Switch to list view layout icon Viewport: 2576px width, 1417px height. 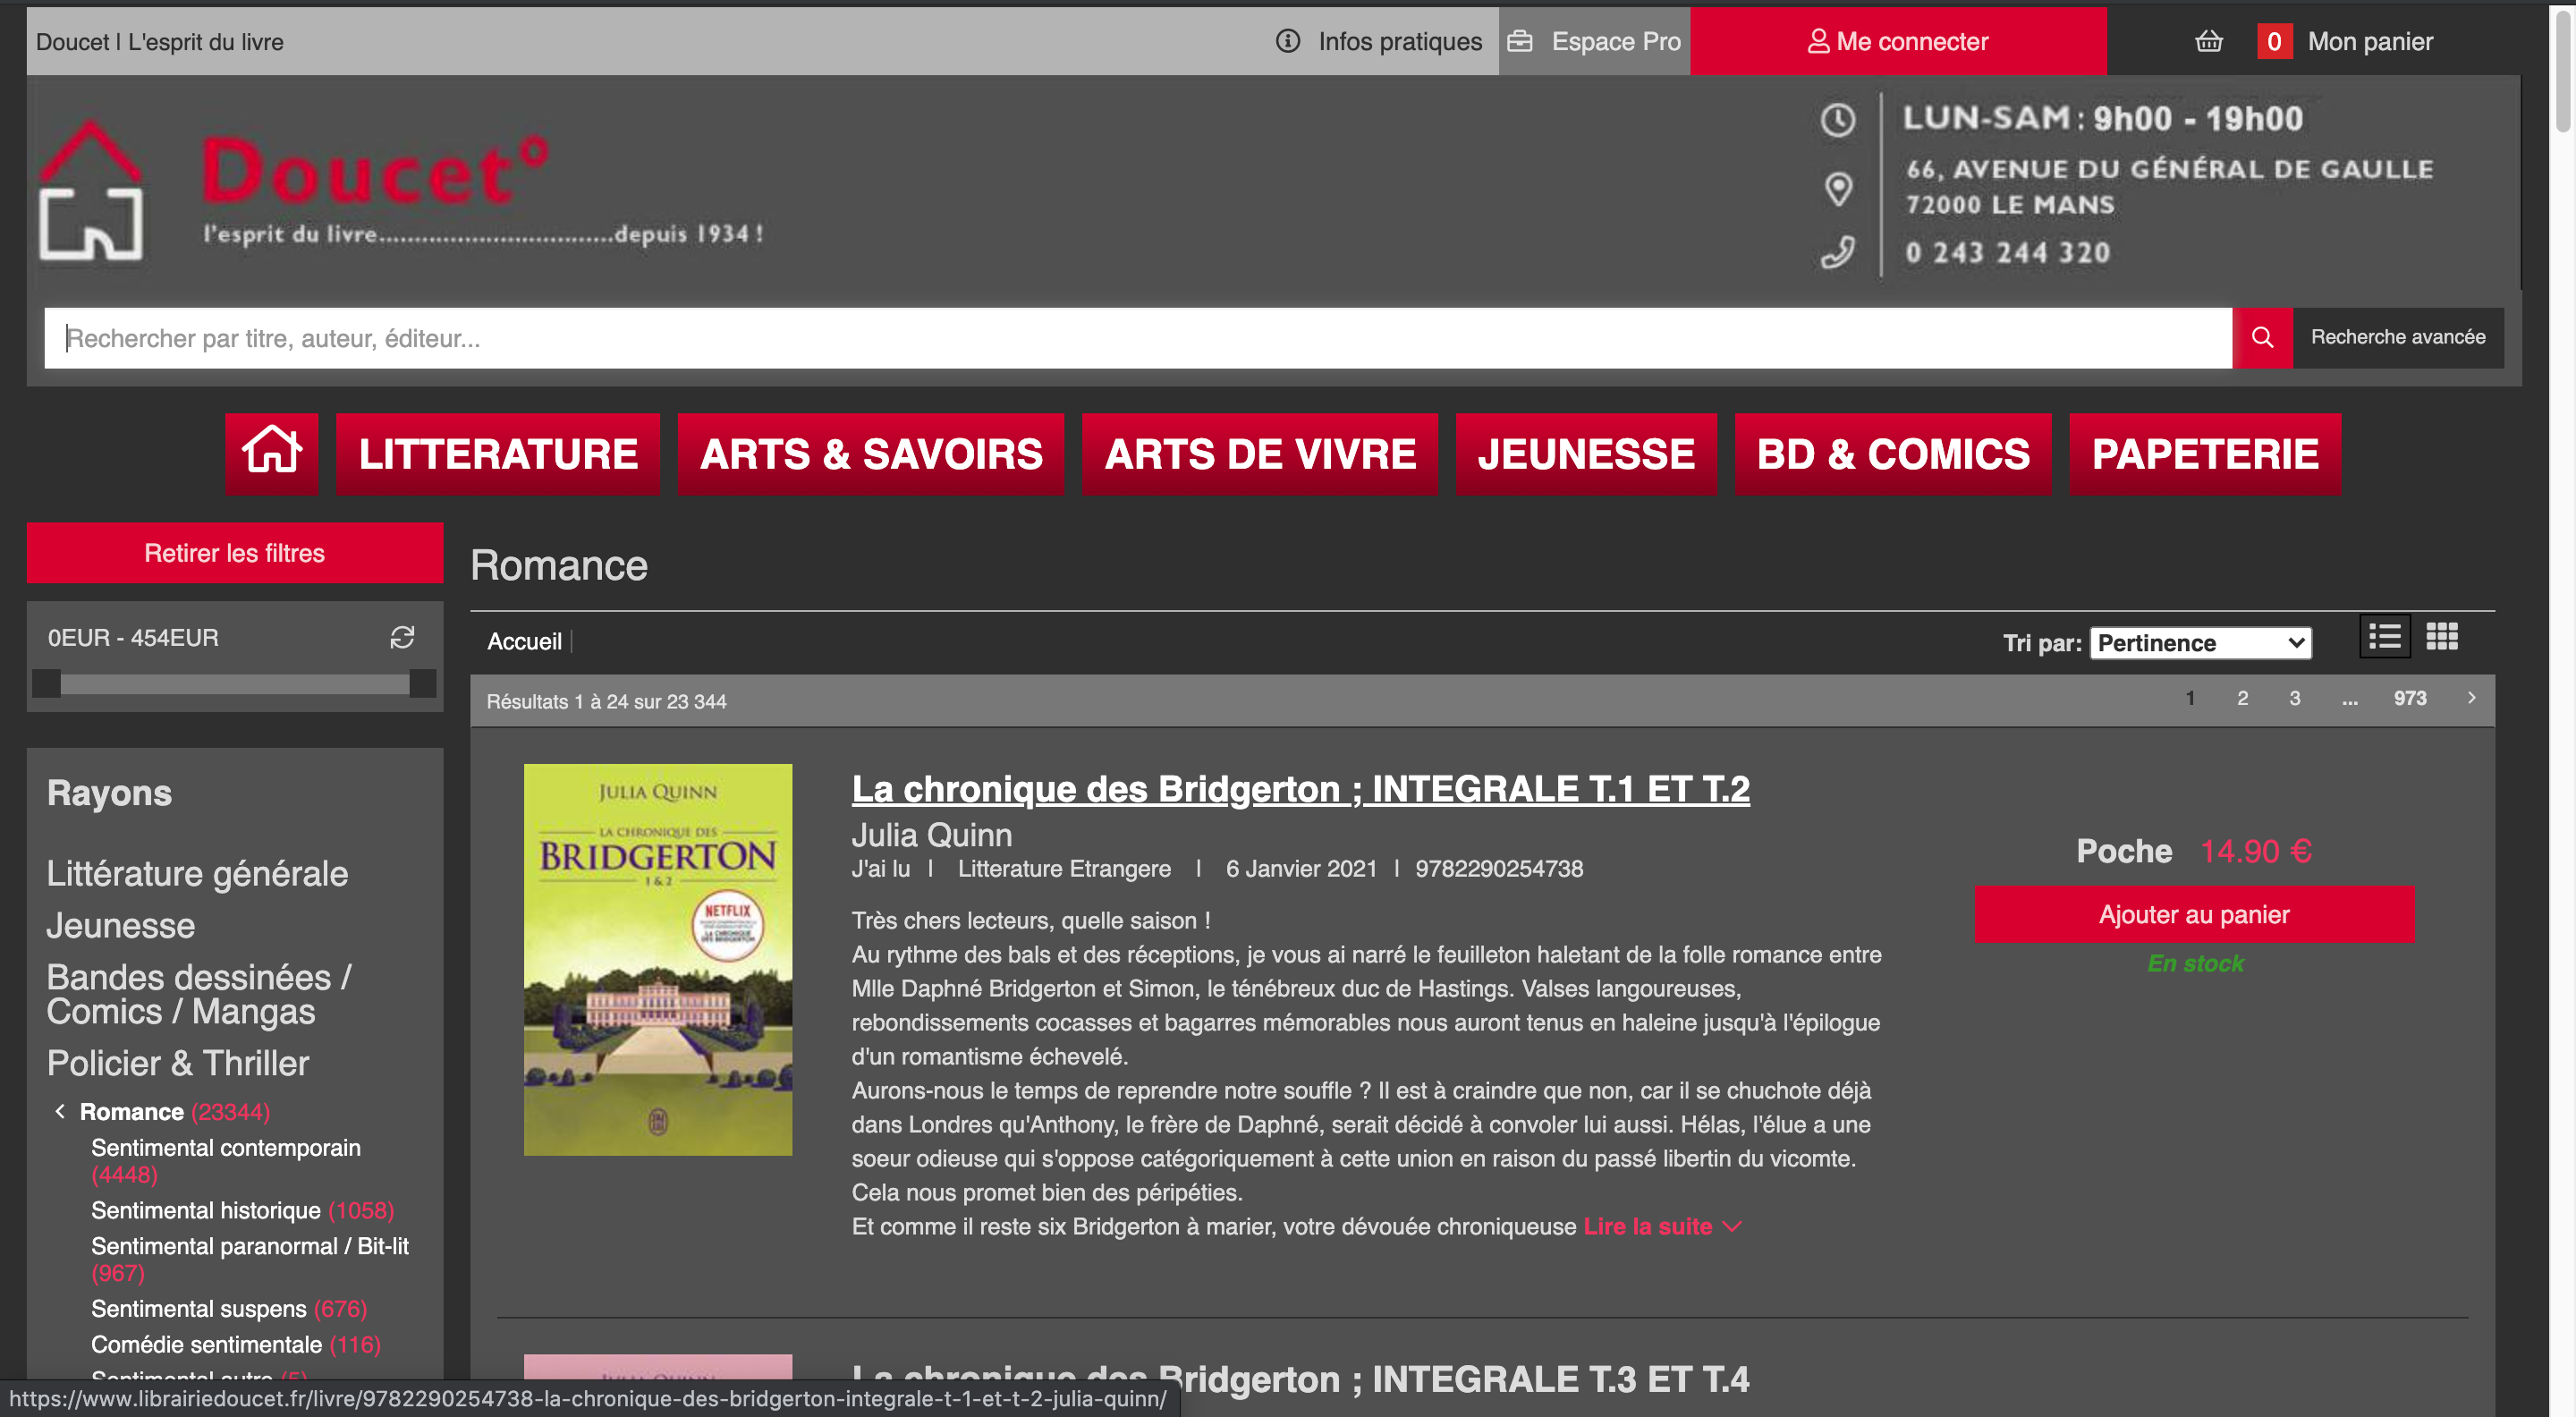[2385, 637]
